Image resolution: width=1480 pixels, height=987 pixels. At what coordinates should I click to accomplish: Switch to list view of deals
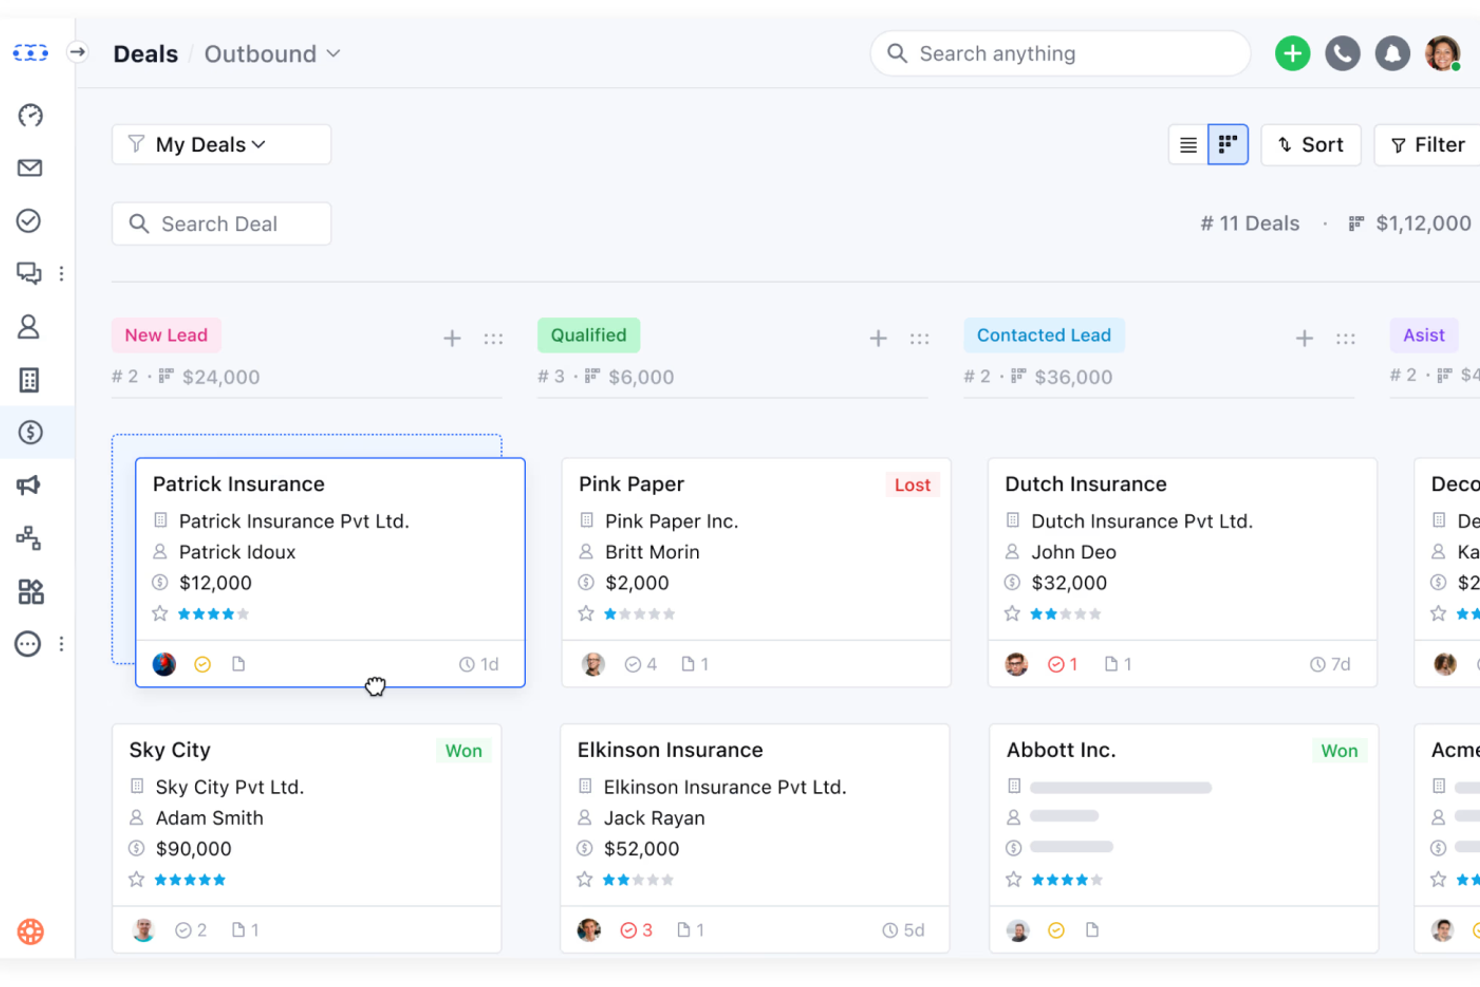[x=1188, y=144]
